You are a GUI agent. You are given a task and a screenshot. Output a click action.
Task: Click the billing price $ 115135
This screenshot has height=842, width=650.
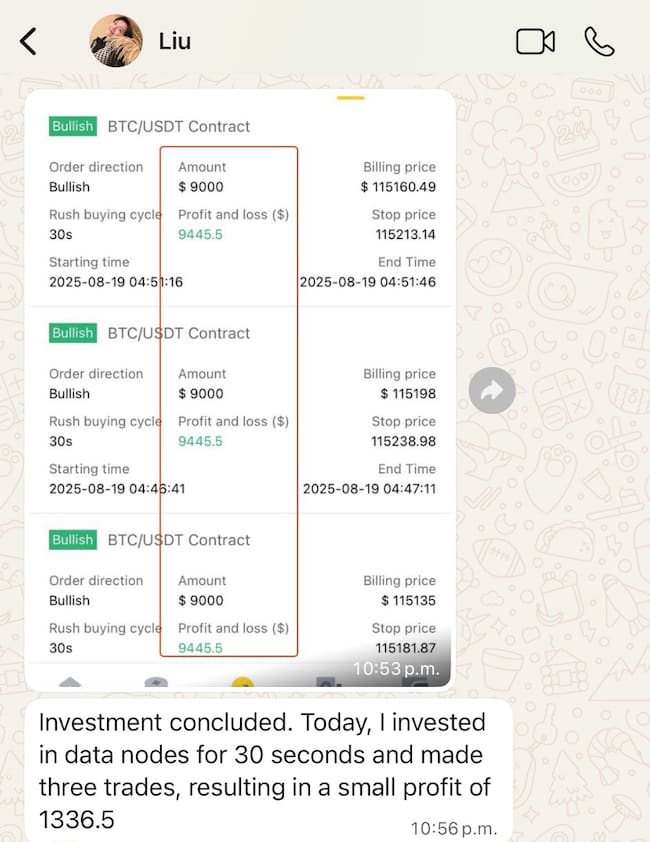pos(408,601)
